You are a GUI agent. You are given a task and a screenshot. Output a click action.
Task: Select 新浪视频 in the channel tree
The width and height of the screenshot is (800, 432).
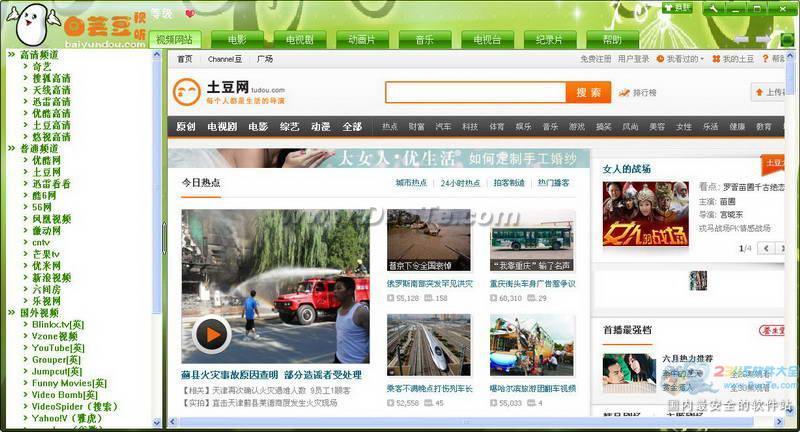51,278
